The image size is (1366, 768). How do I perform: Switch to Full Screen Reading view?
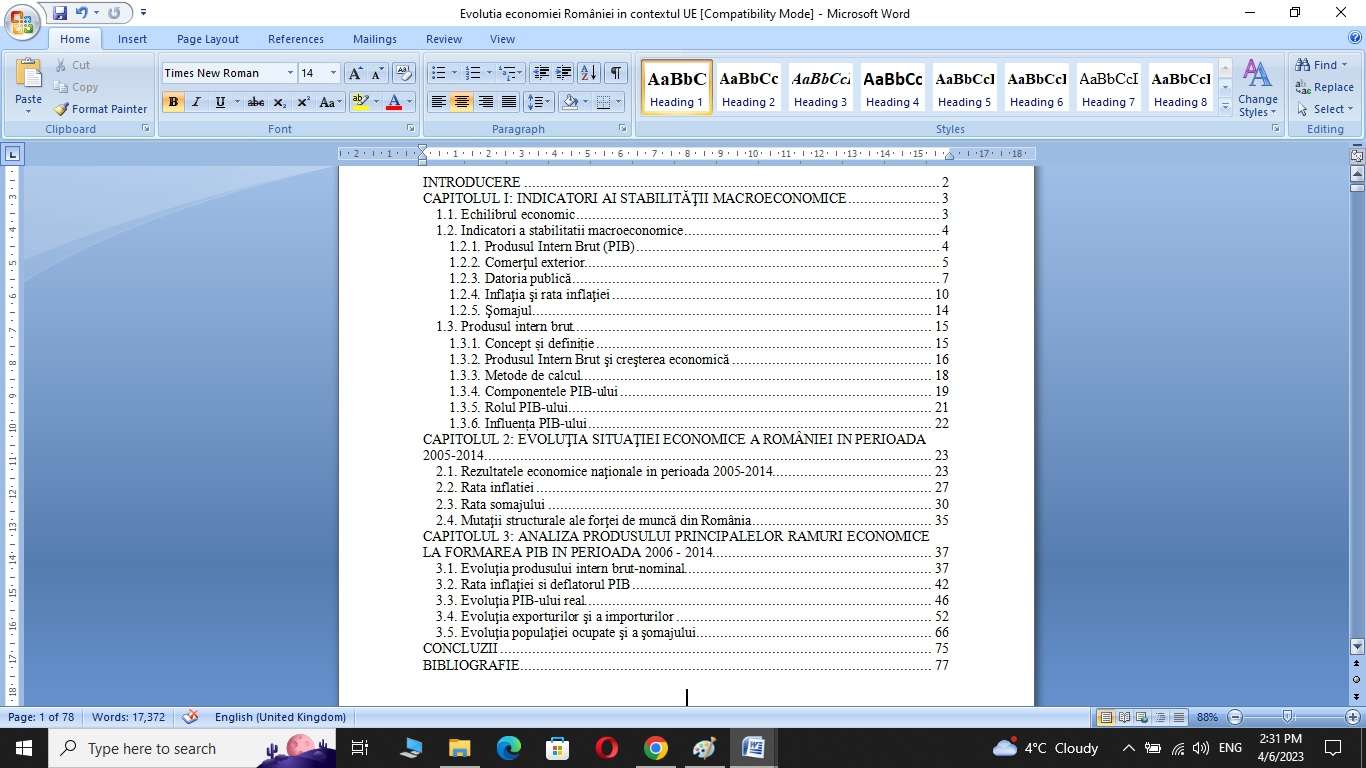pos(1124,717)
